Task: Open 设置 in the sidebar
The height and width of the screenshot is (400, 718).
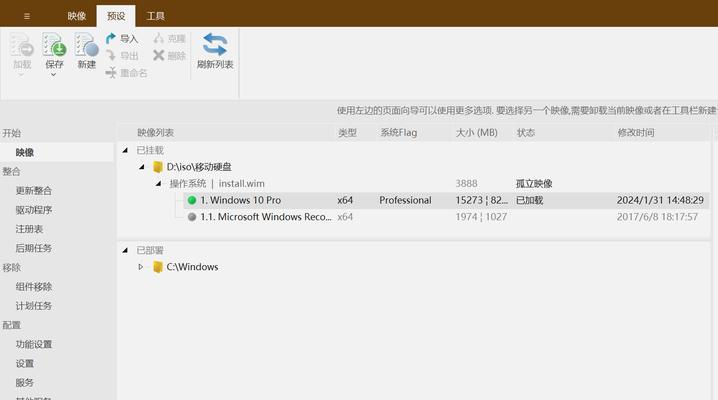Action: tap(25, 363)
